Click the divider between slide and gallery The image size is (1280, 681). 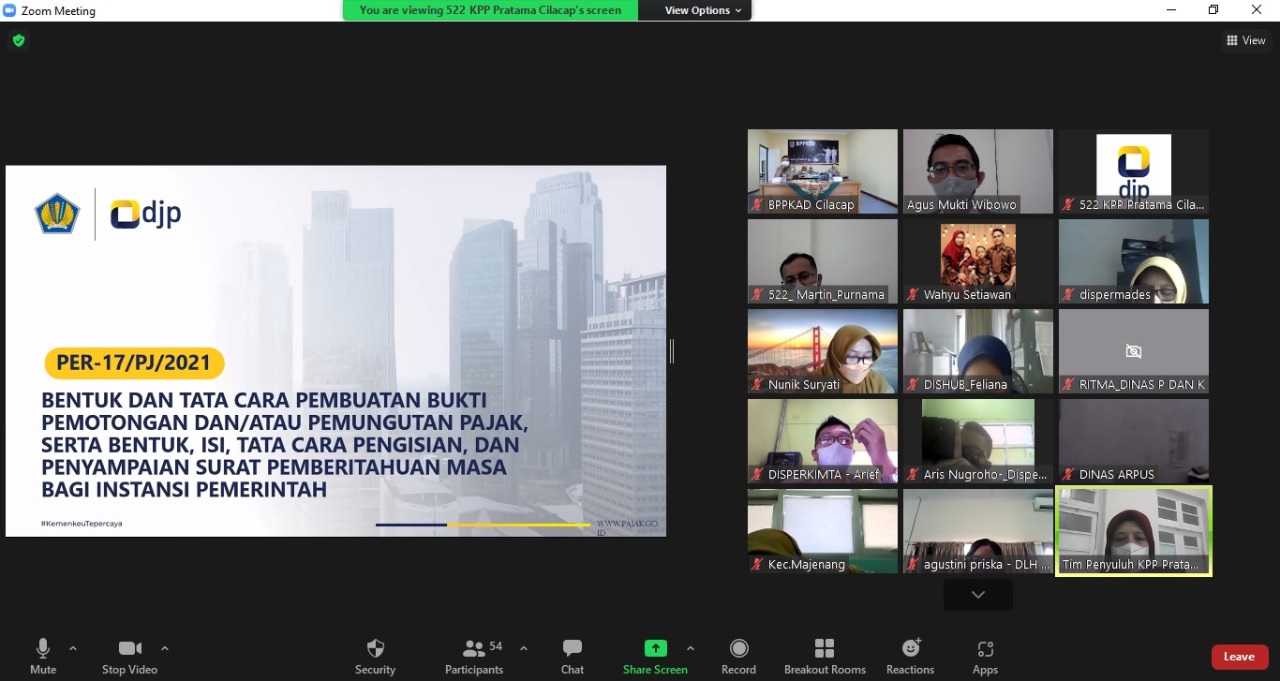pyautogui.click(x=672, y=351)
